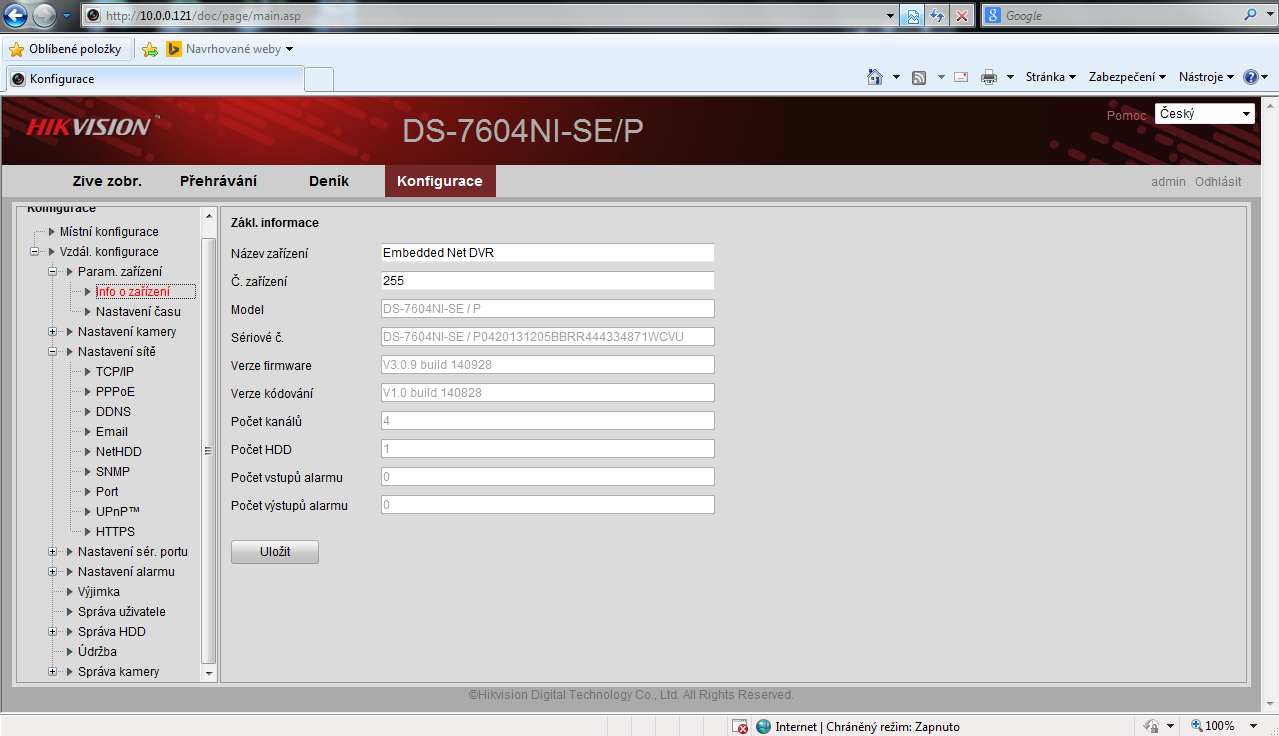Switch to the Zive zobr. tab
The width and height of the screenshot is (1279, 736).
107,181
